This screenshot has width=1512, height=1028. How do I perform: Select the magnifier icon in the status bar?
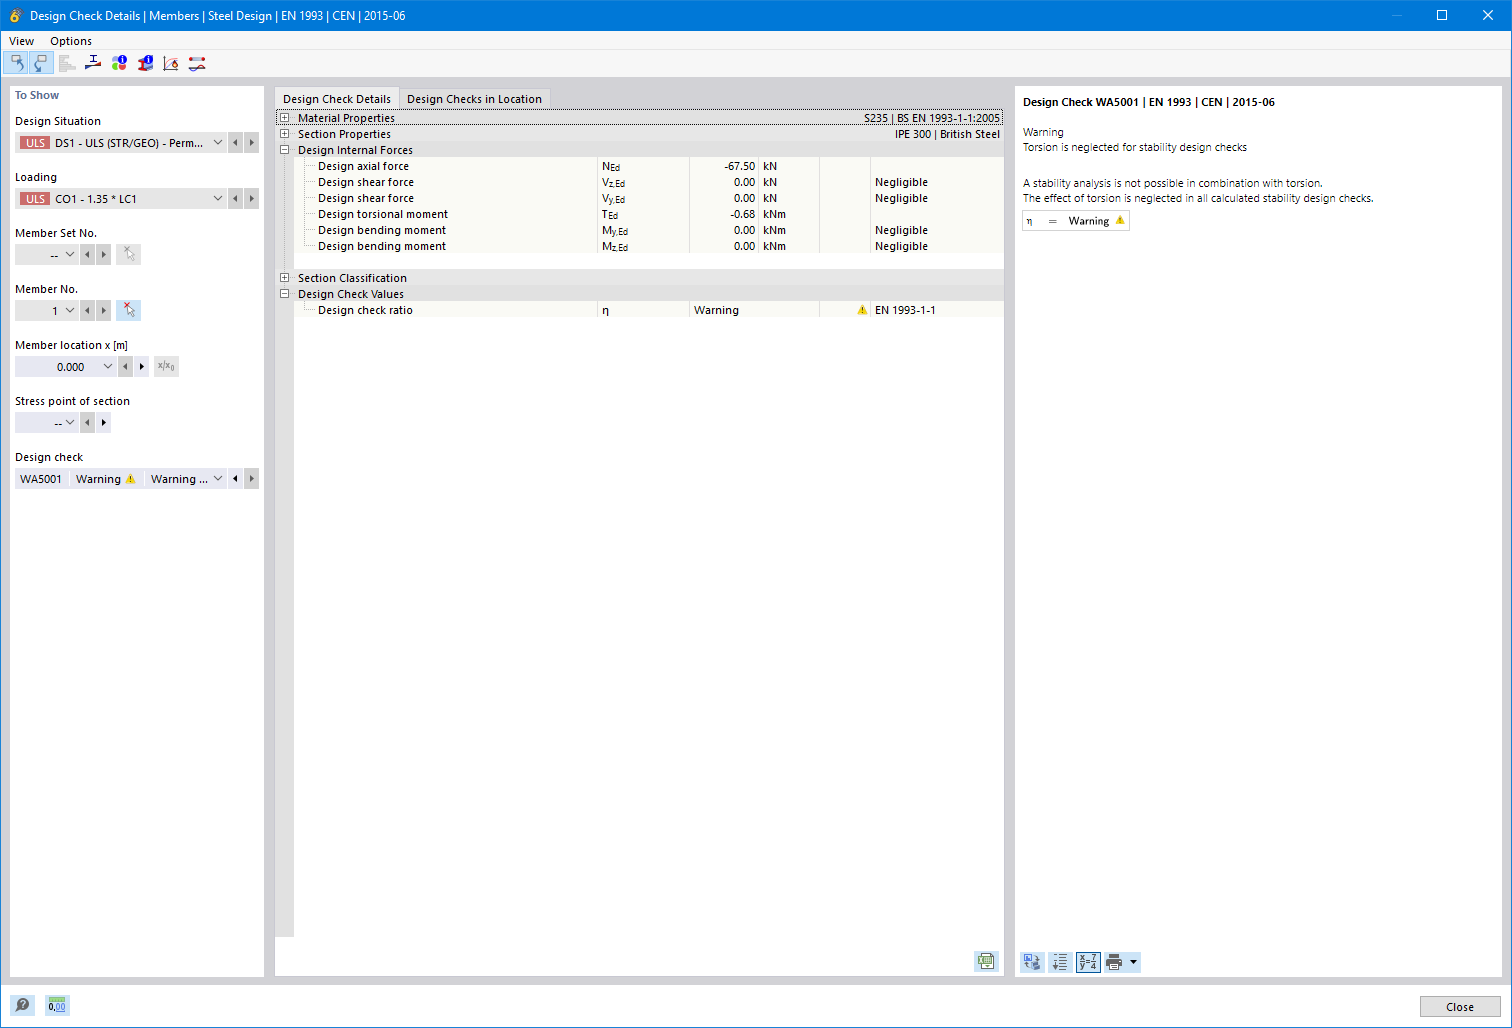(x=22, y=1004)
